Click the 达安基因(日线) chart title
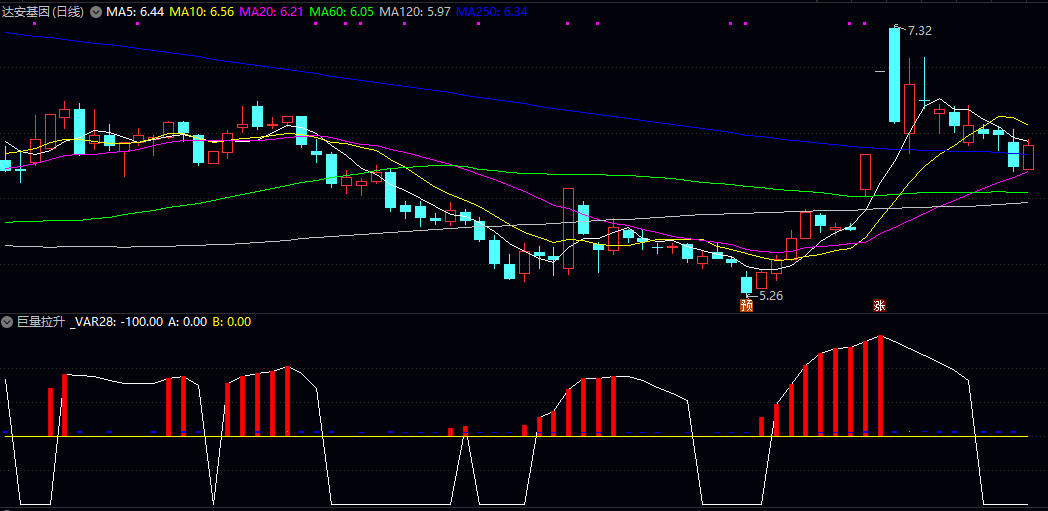Screen dimensions: 1048x511 [44, 12]
